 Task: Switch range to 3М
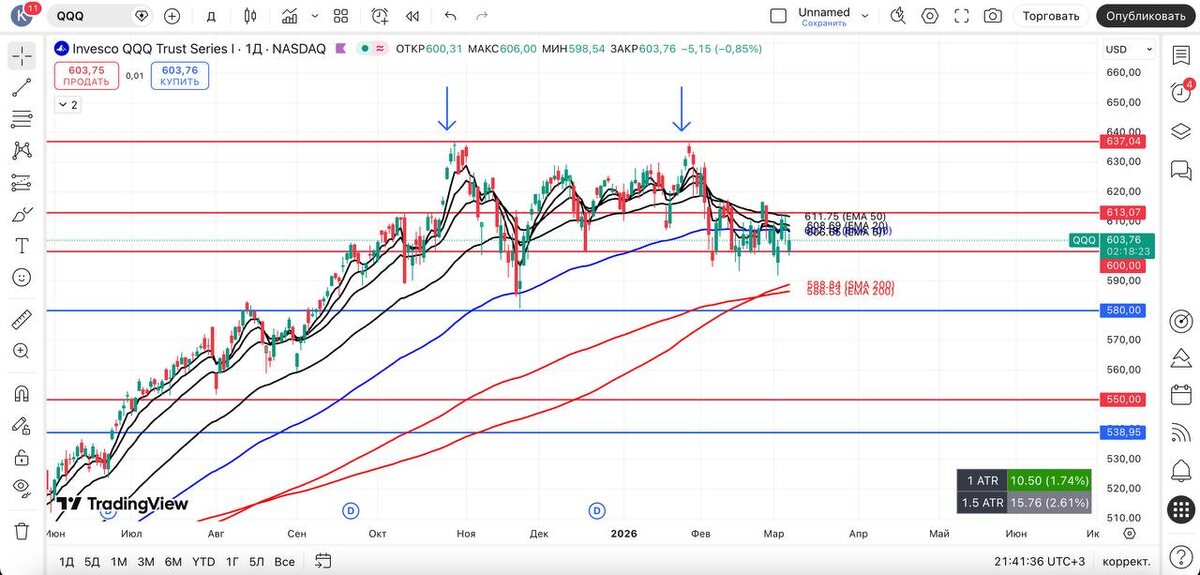pos(146,561)
